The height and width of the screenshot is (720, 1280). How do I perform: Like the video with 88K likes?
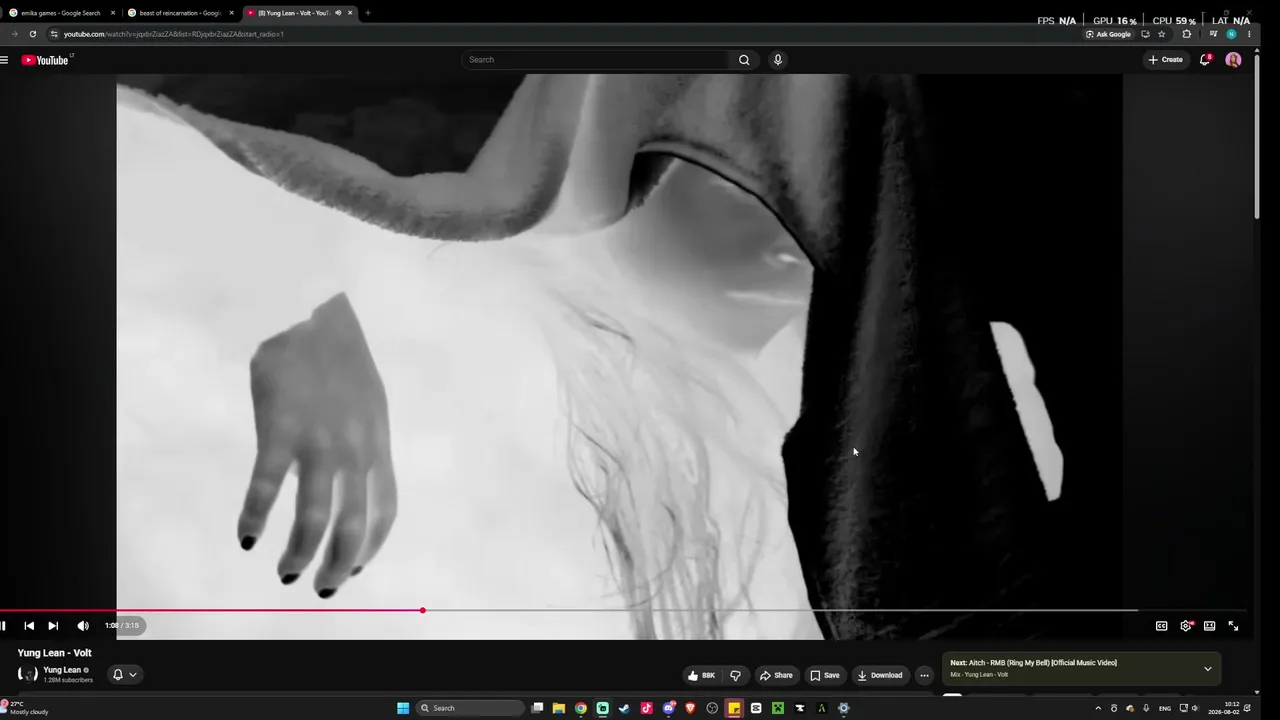coord(701,675)
